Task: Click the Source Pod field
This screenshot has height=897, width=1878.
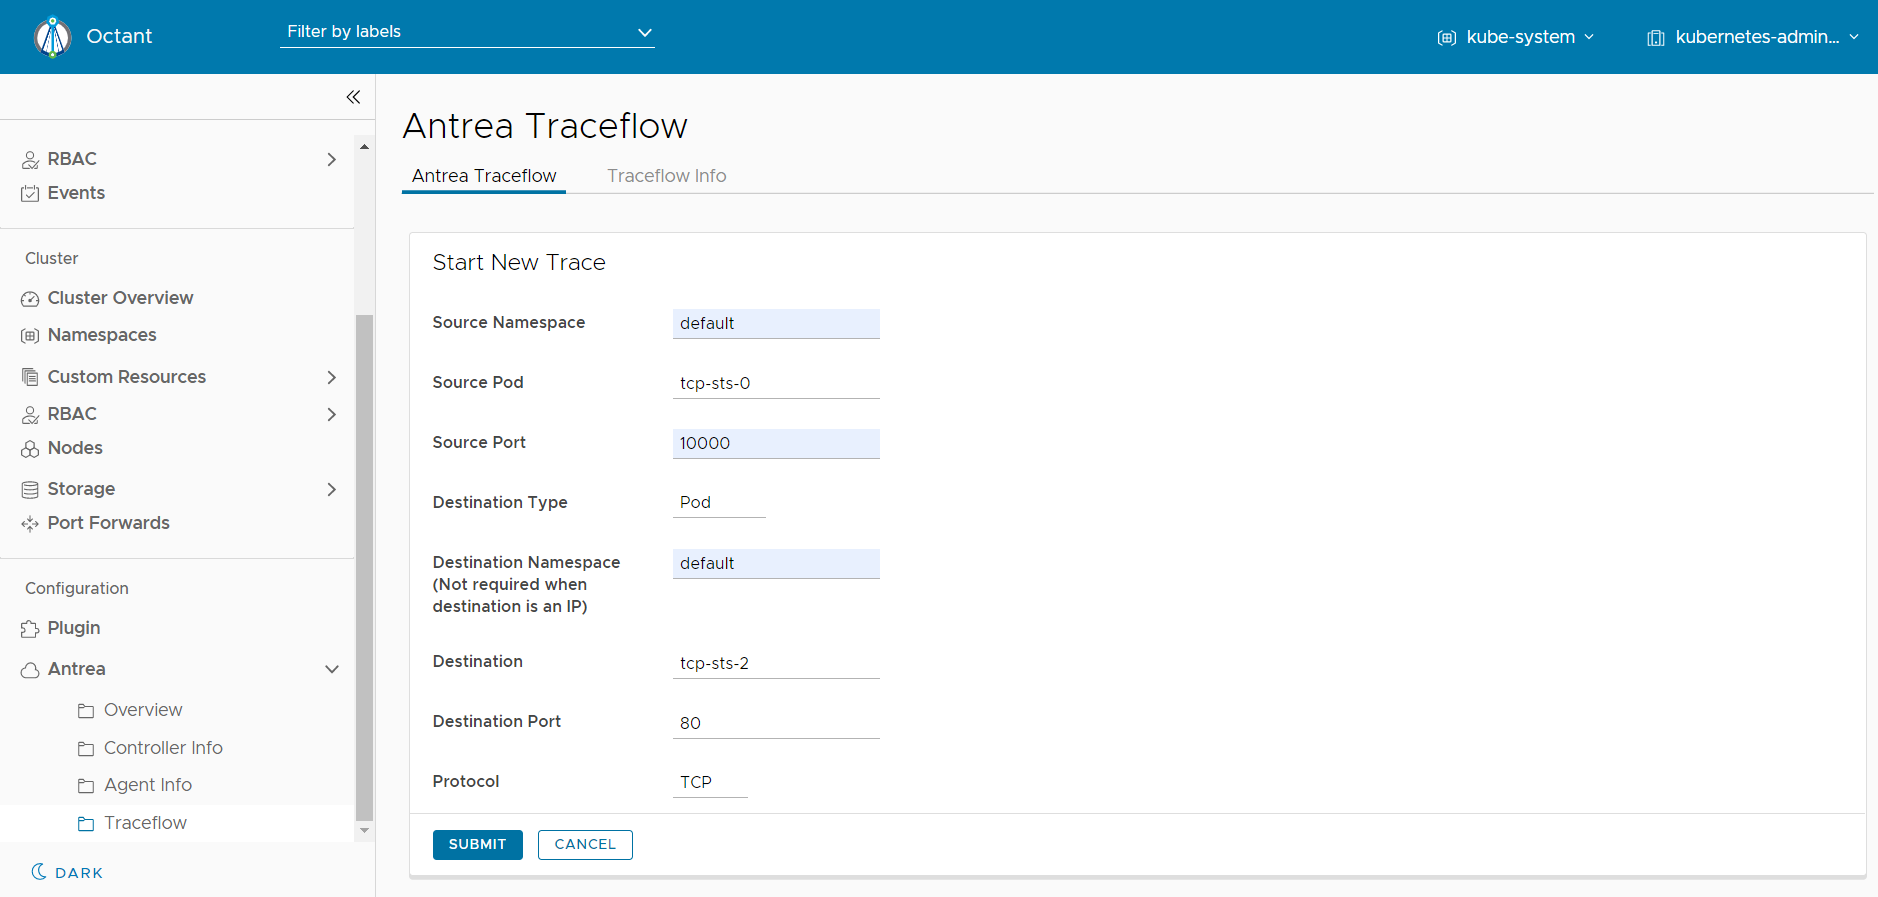Action: [x=776, y=384]
